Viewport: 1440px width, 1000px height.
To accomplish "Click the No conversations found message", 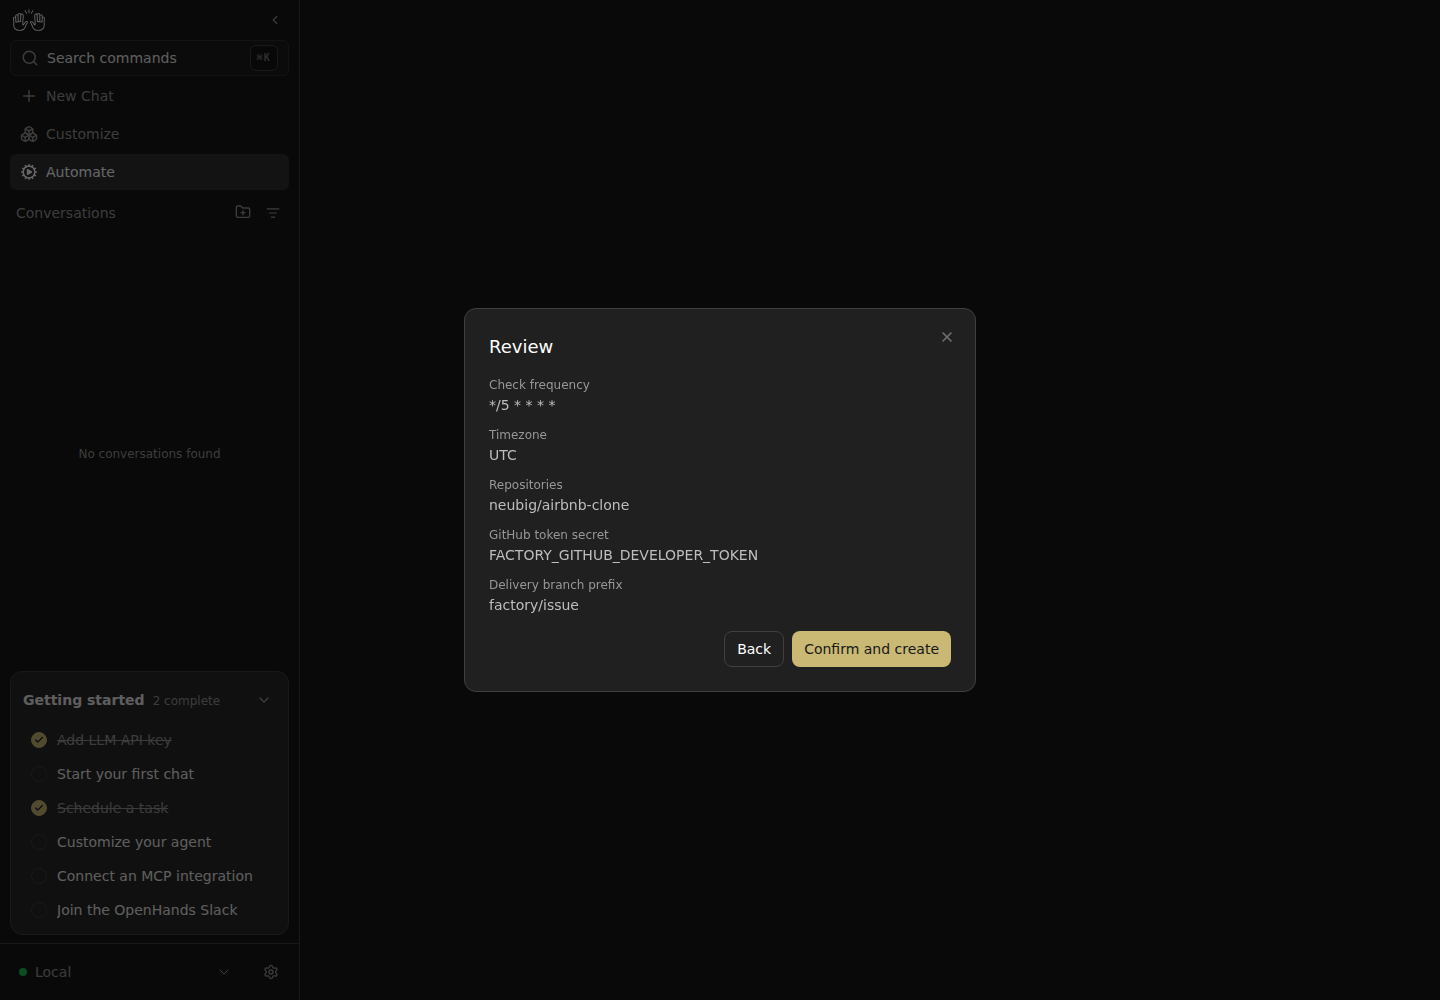I will coord(150,454).
